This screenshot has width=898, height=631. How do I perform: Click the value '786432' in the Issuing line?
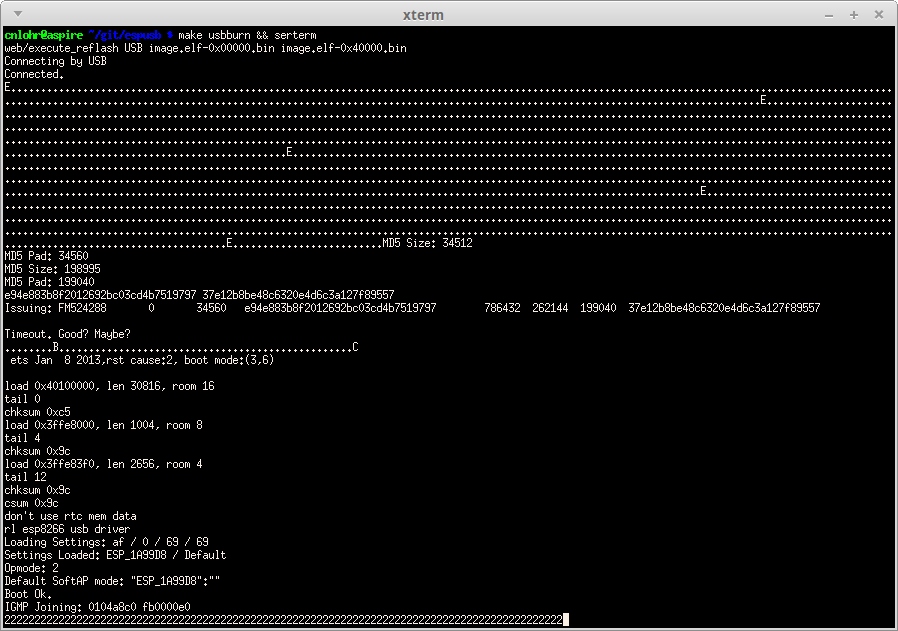pyautogui.click(x=502, y=308)
